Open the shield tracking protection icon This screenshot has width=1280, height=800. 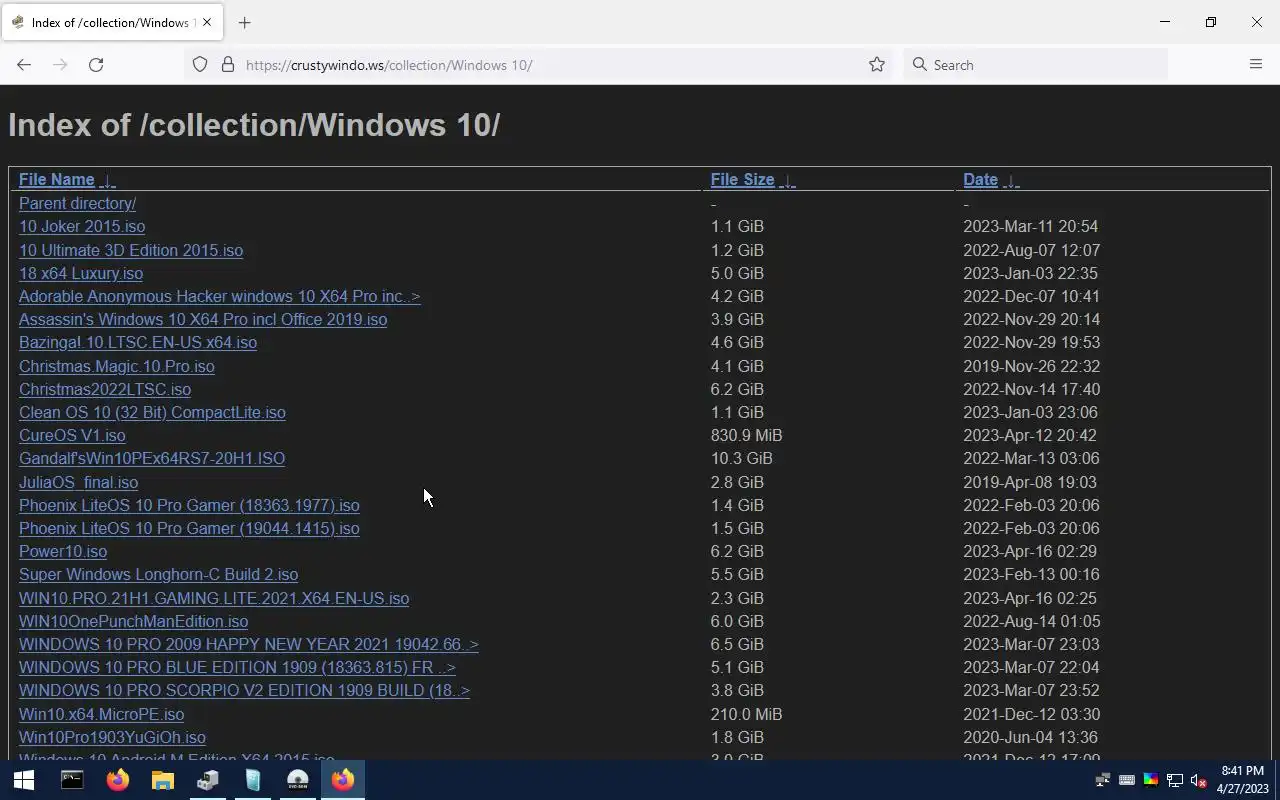click(x=200, y=64)
